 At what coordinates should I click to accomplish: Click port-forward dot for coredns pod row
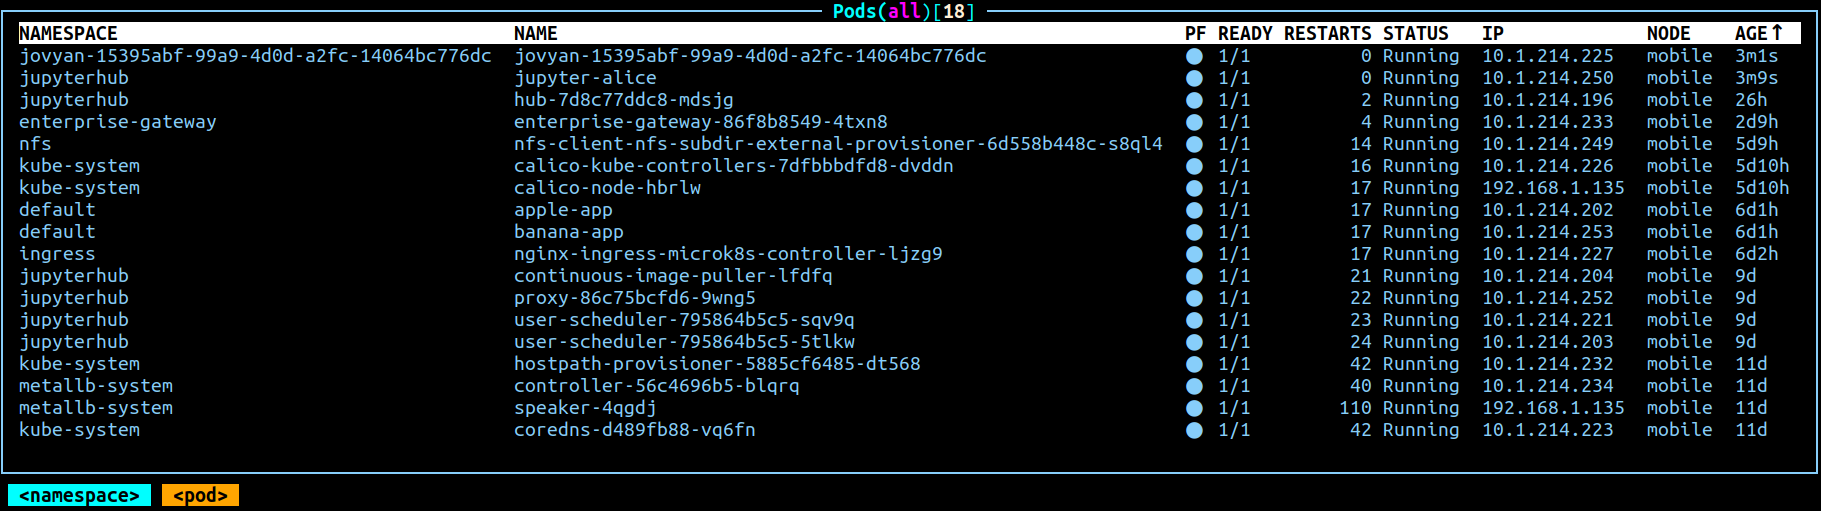pyautogui.click(x=1194, y=430)
